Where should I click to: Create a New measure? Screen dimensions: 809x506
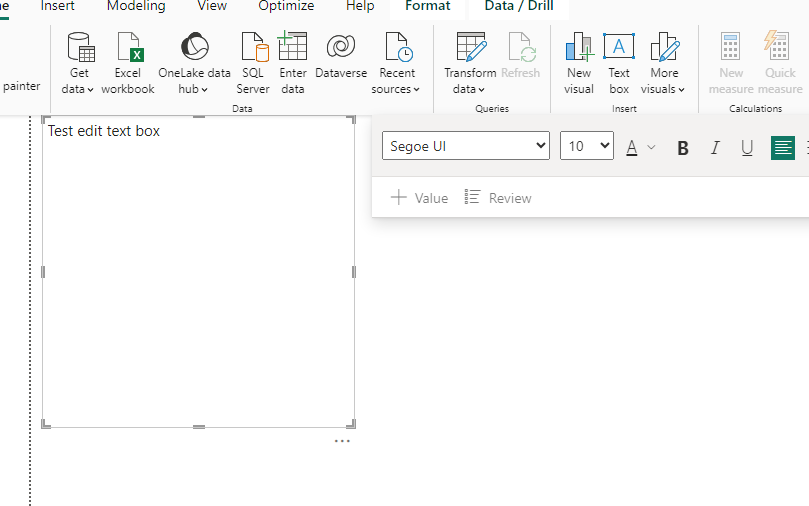[x=731, y=64]
